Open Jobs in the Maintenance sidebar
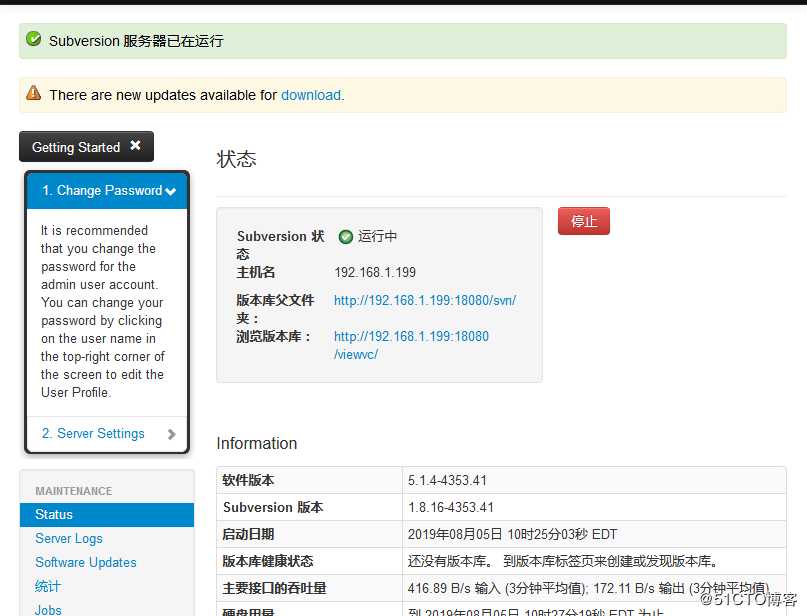 pyautogui.click(x=48, y=610)
